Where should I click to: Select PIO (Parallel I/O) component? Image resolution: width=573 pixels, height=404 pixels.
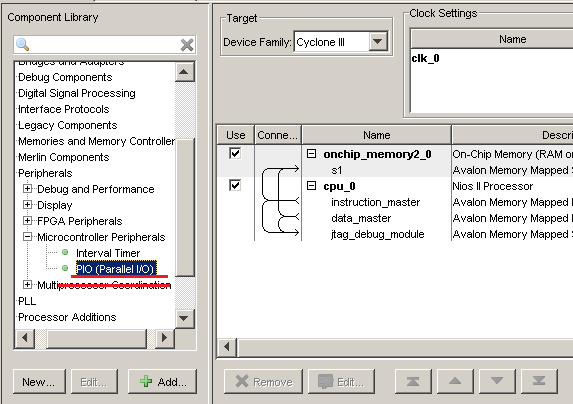[x=116, y=269]
